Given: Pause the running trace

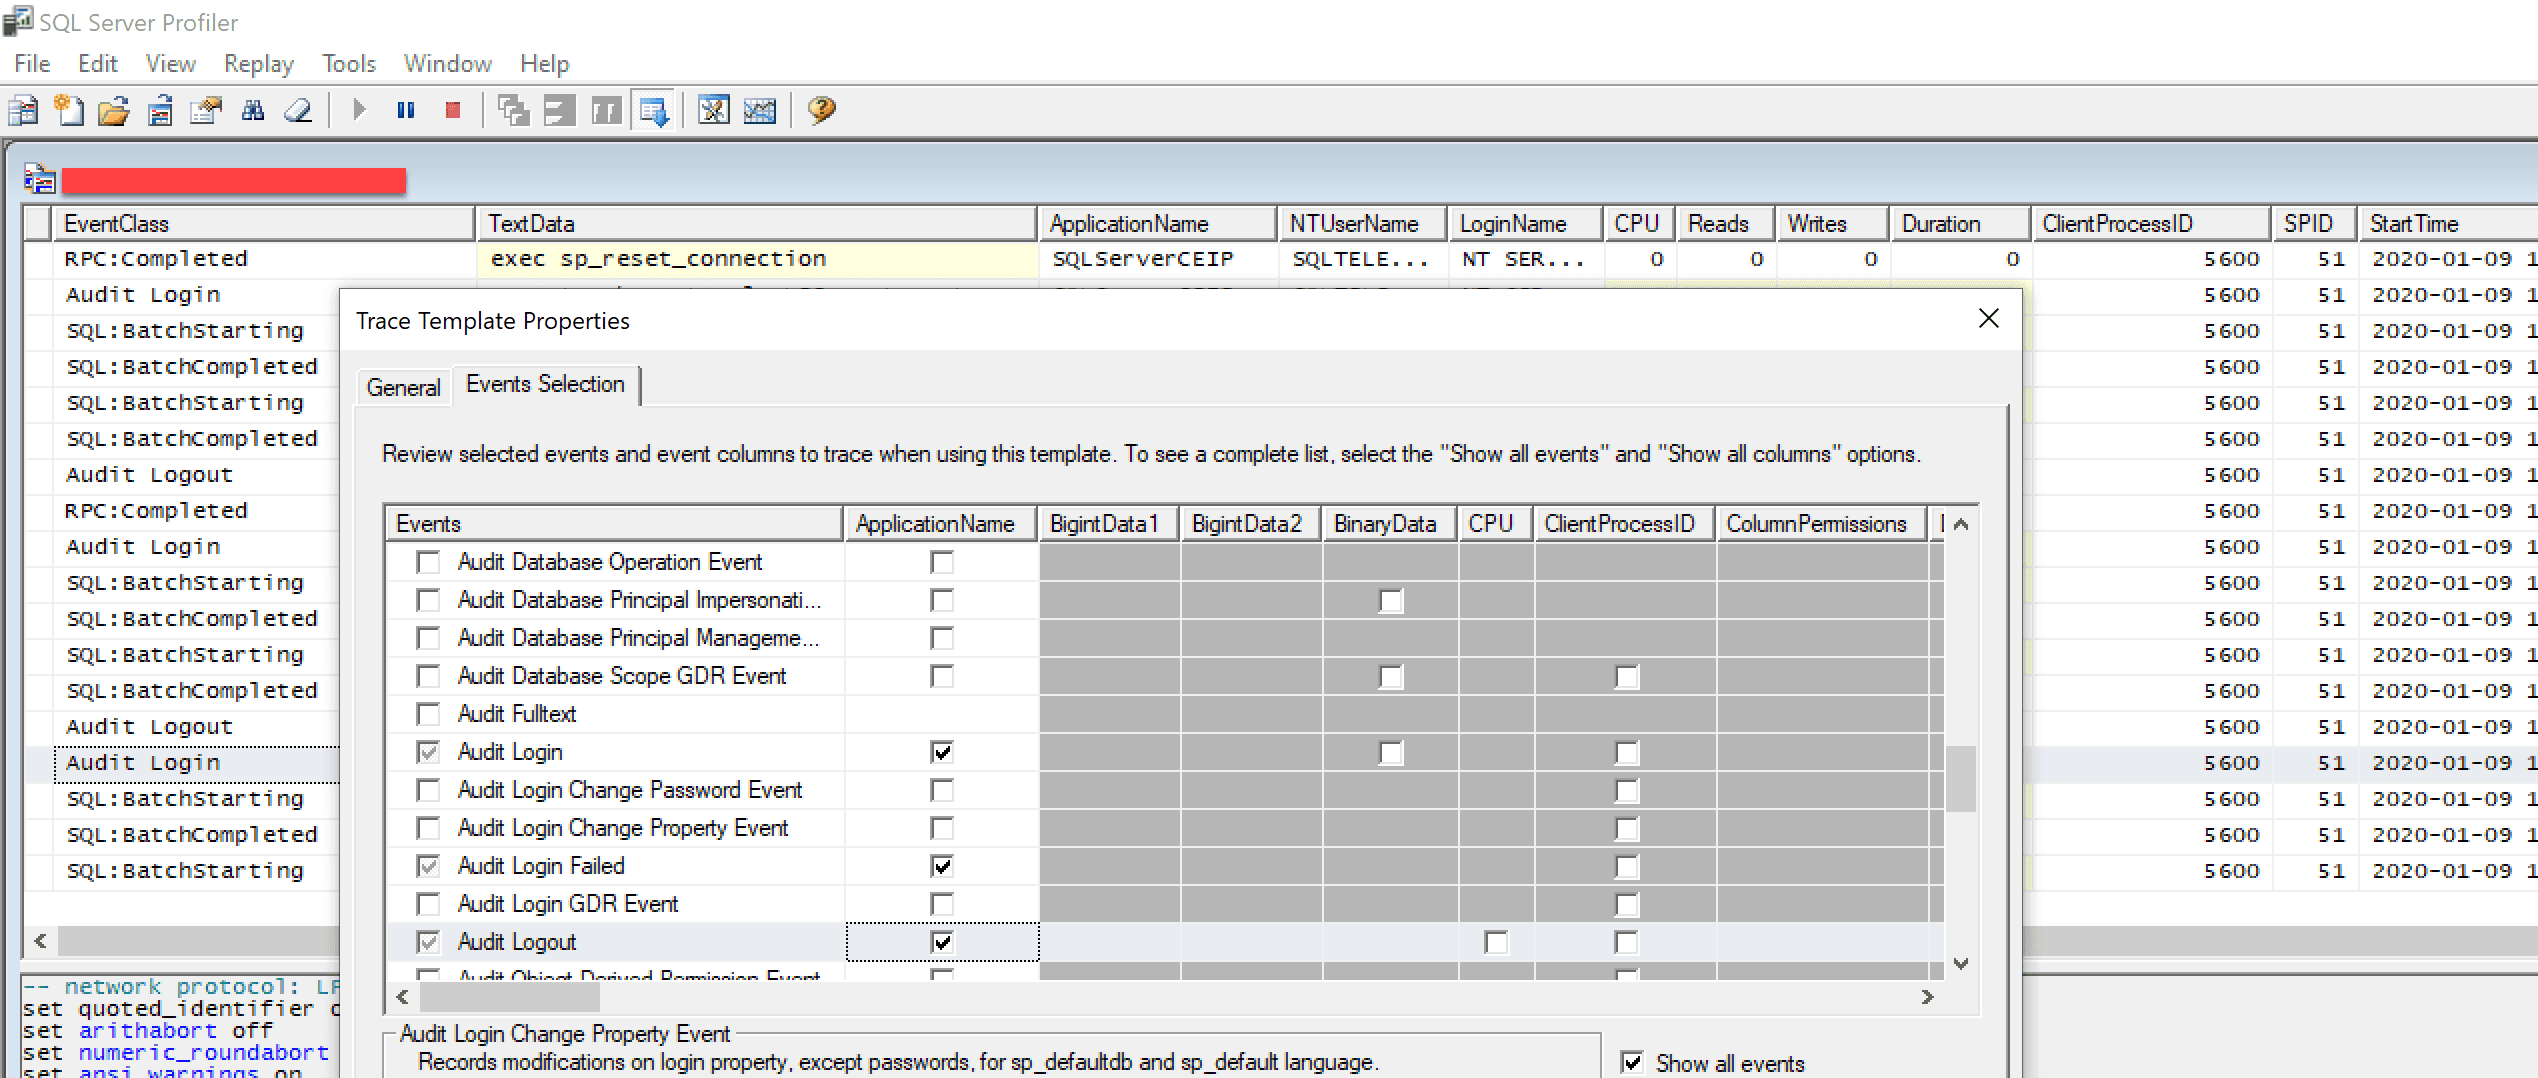Looking at the screenshot, I should [x=405, y=110].
